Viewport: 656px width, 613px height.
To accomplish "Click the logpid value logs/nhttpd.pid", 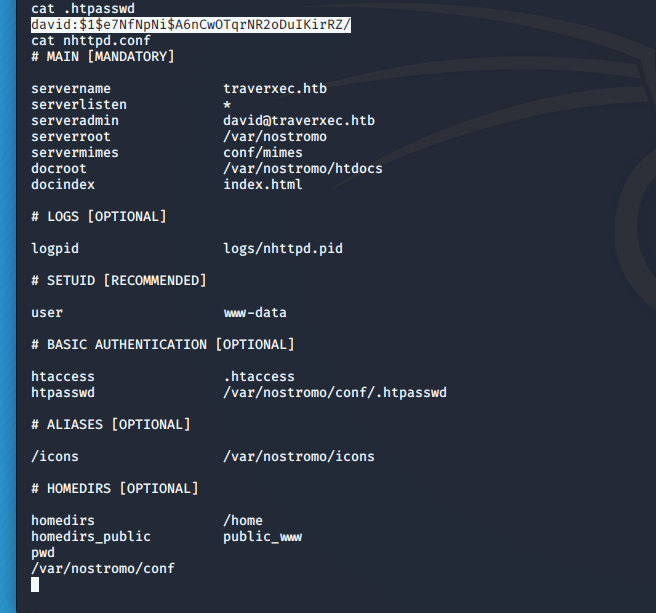I will pyautogui.click(x=283, y=249).
